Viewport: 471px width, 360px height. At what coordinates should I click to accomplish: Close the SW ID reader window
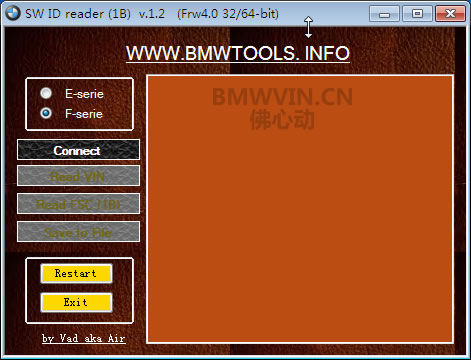click(x=450, y=14)
